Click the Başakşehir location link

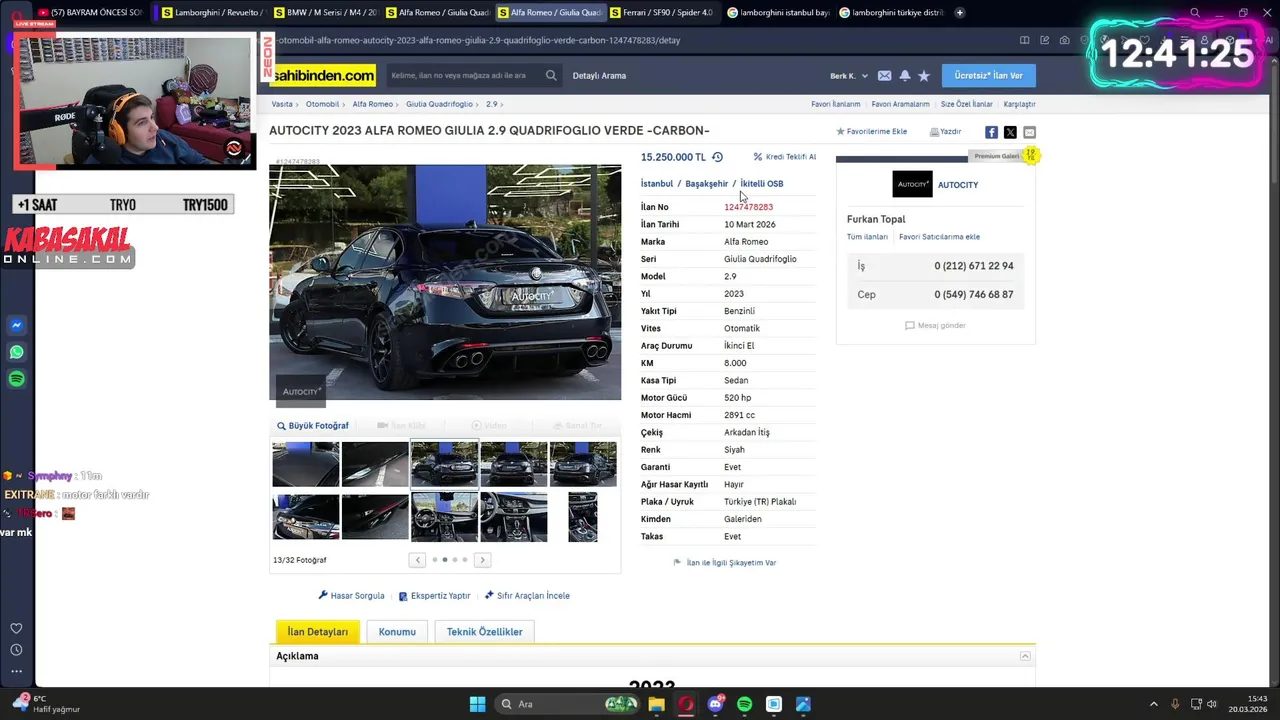[707, 184]
